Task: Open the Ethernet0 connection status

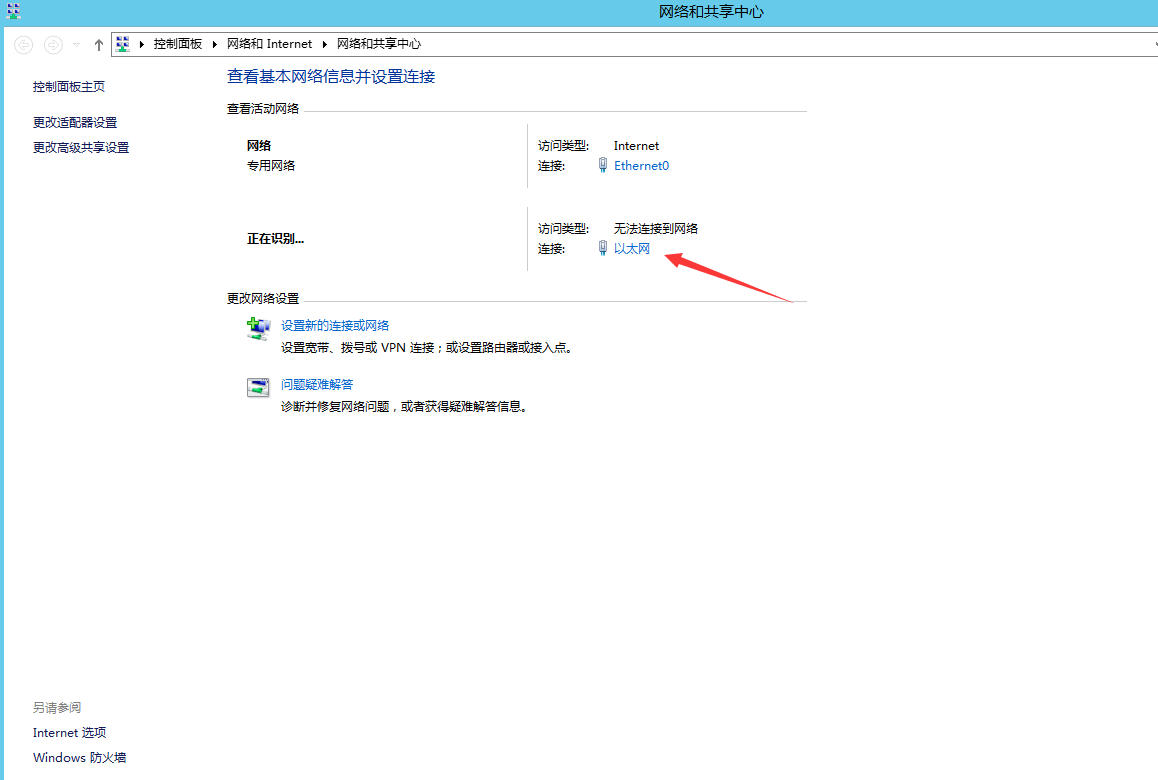Action: click(x=641, y=165)
